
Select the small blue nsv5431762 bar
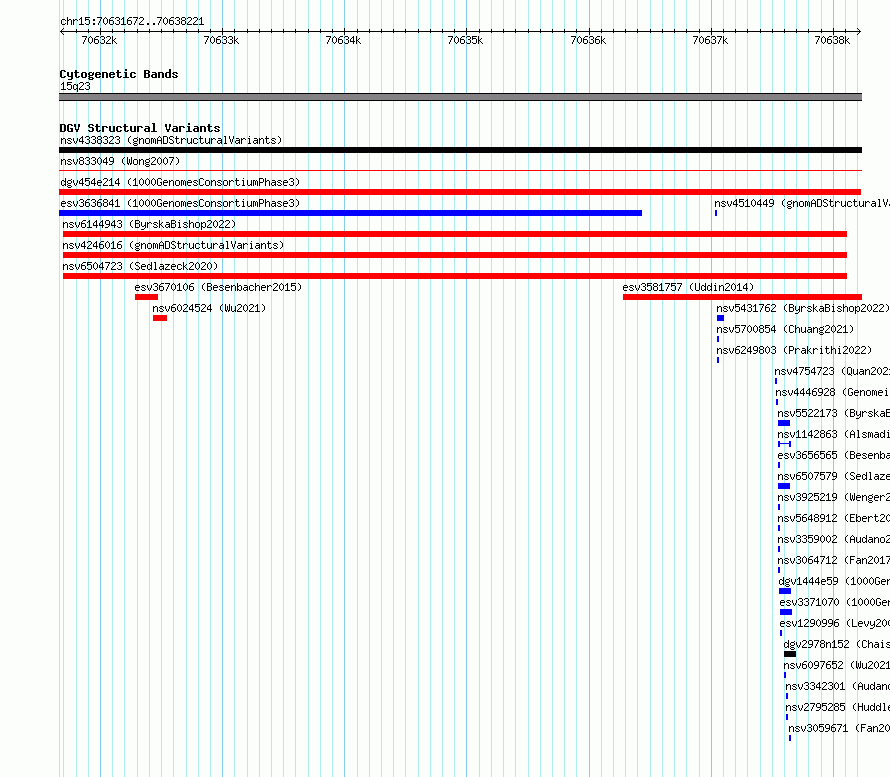(720, 318)
